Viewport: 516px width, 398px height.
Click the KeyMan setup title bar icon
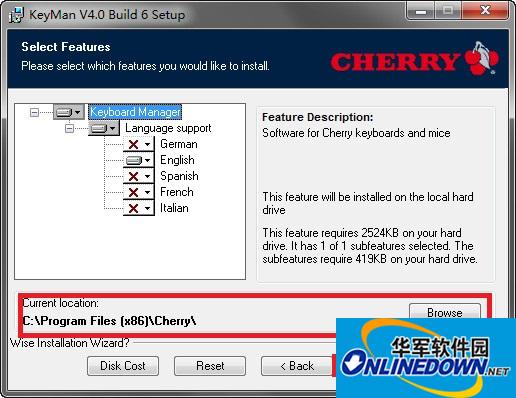point(16,15)
